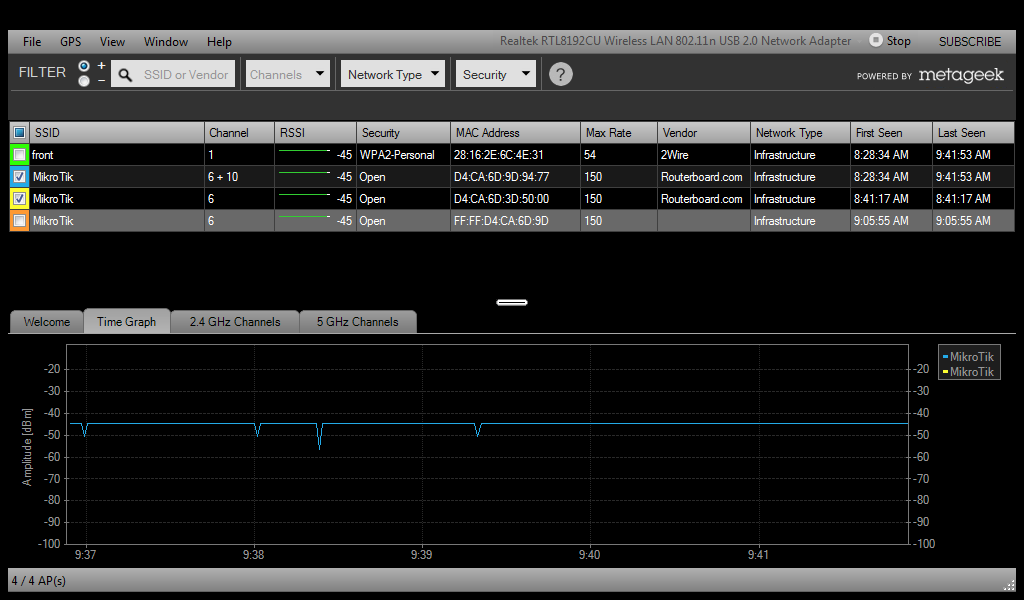Sort by the Network Type column header
Image resolution: width=1024 pixels, height=600 pixels.
(801, 133)
